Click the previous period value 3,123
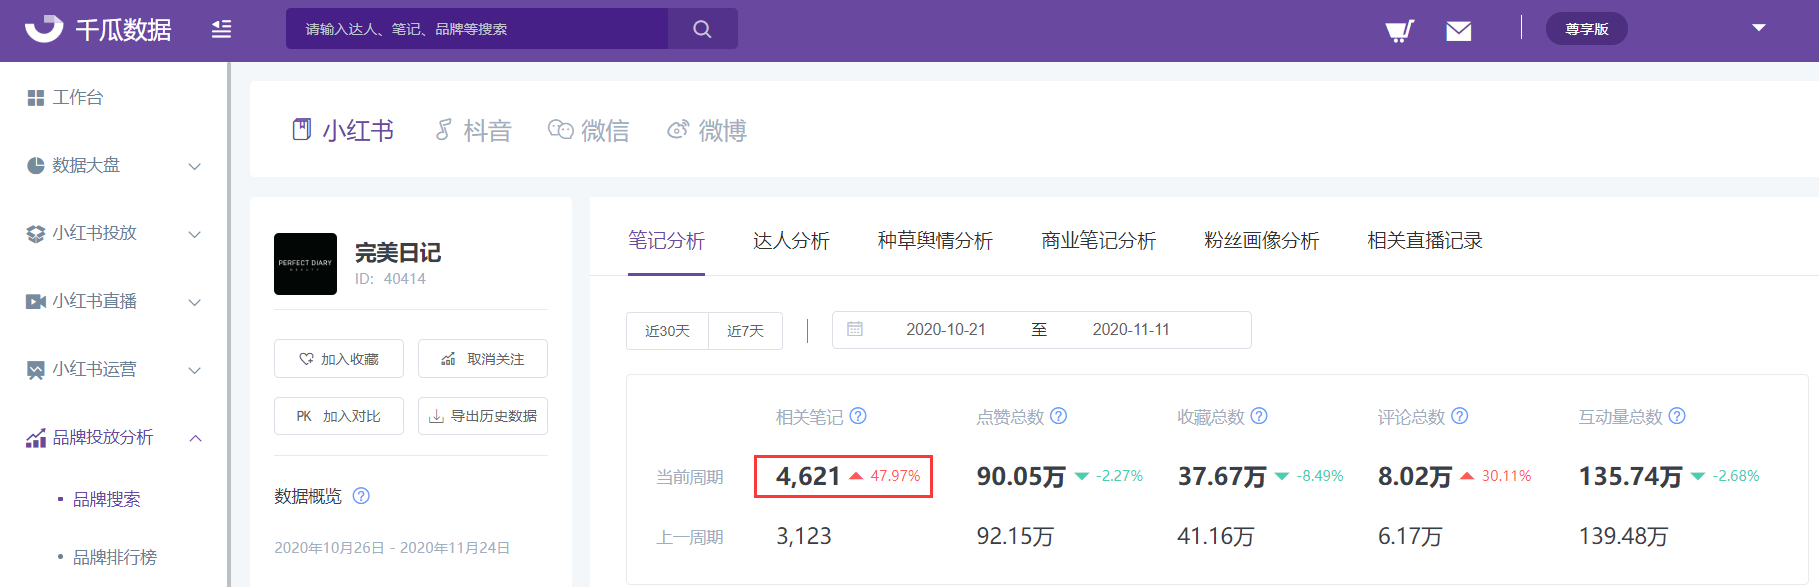Viewport: 1819px width, 587px height. point(804,536)
